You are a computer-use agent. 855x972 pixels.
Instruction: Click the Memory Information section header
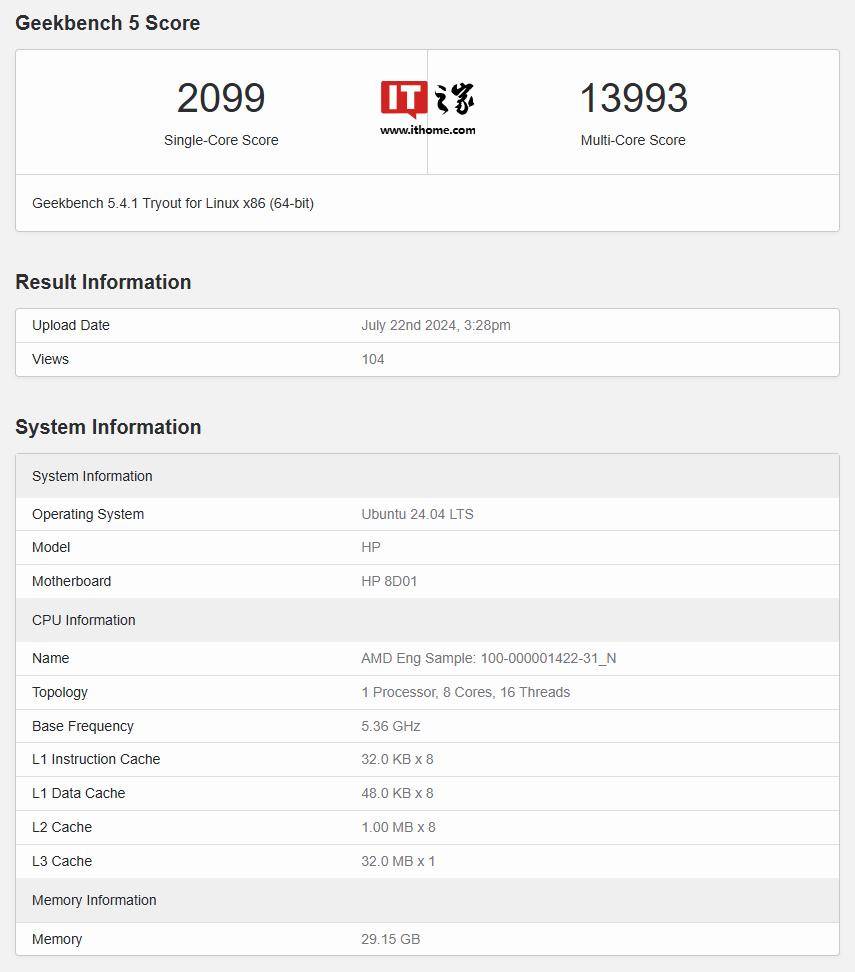pyautogui.click(x=427, y=900)
